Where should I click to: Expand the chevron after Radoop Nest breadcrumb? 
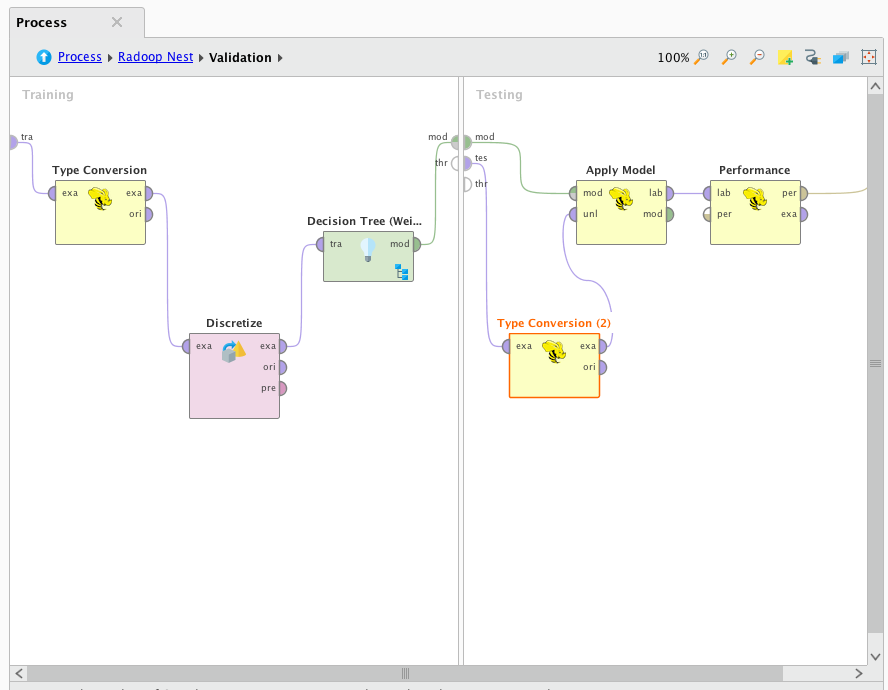click(x=201, y=57)
